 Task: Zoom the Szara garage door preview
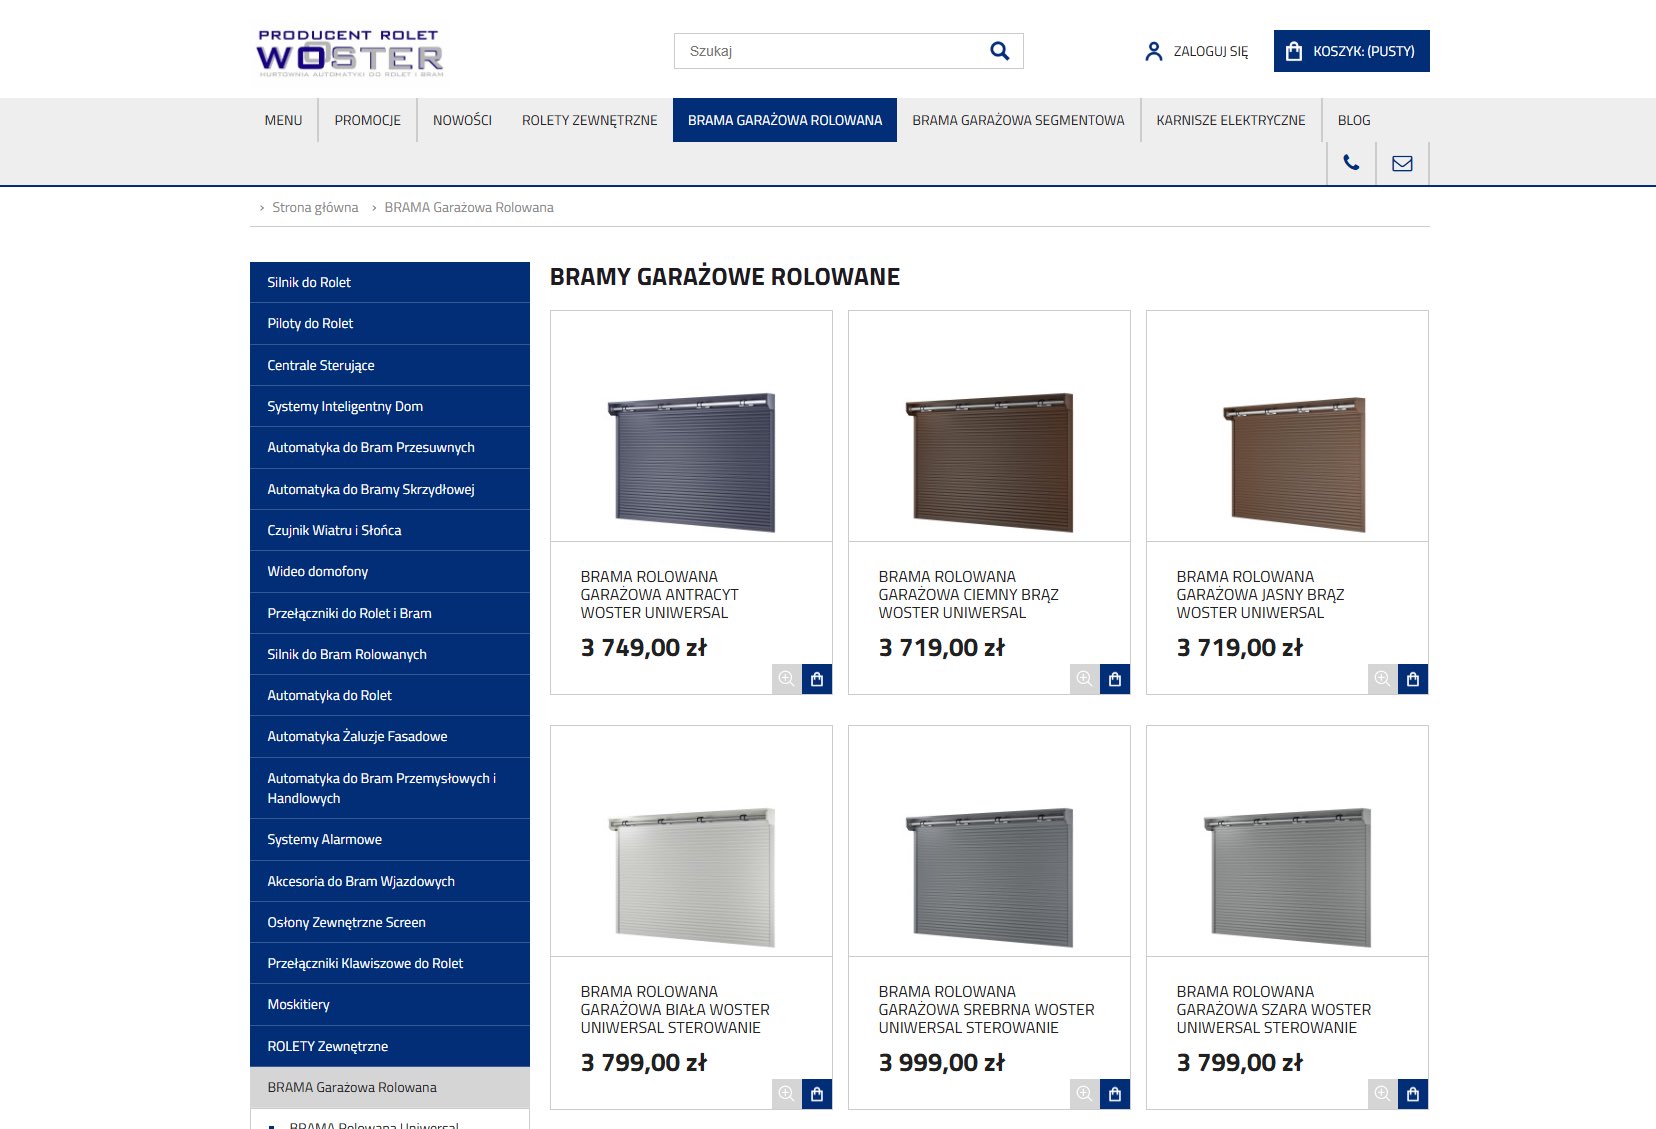[x=1382, y=1094]
